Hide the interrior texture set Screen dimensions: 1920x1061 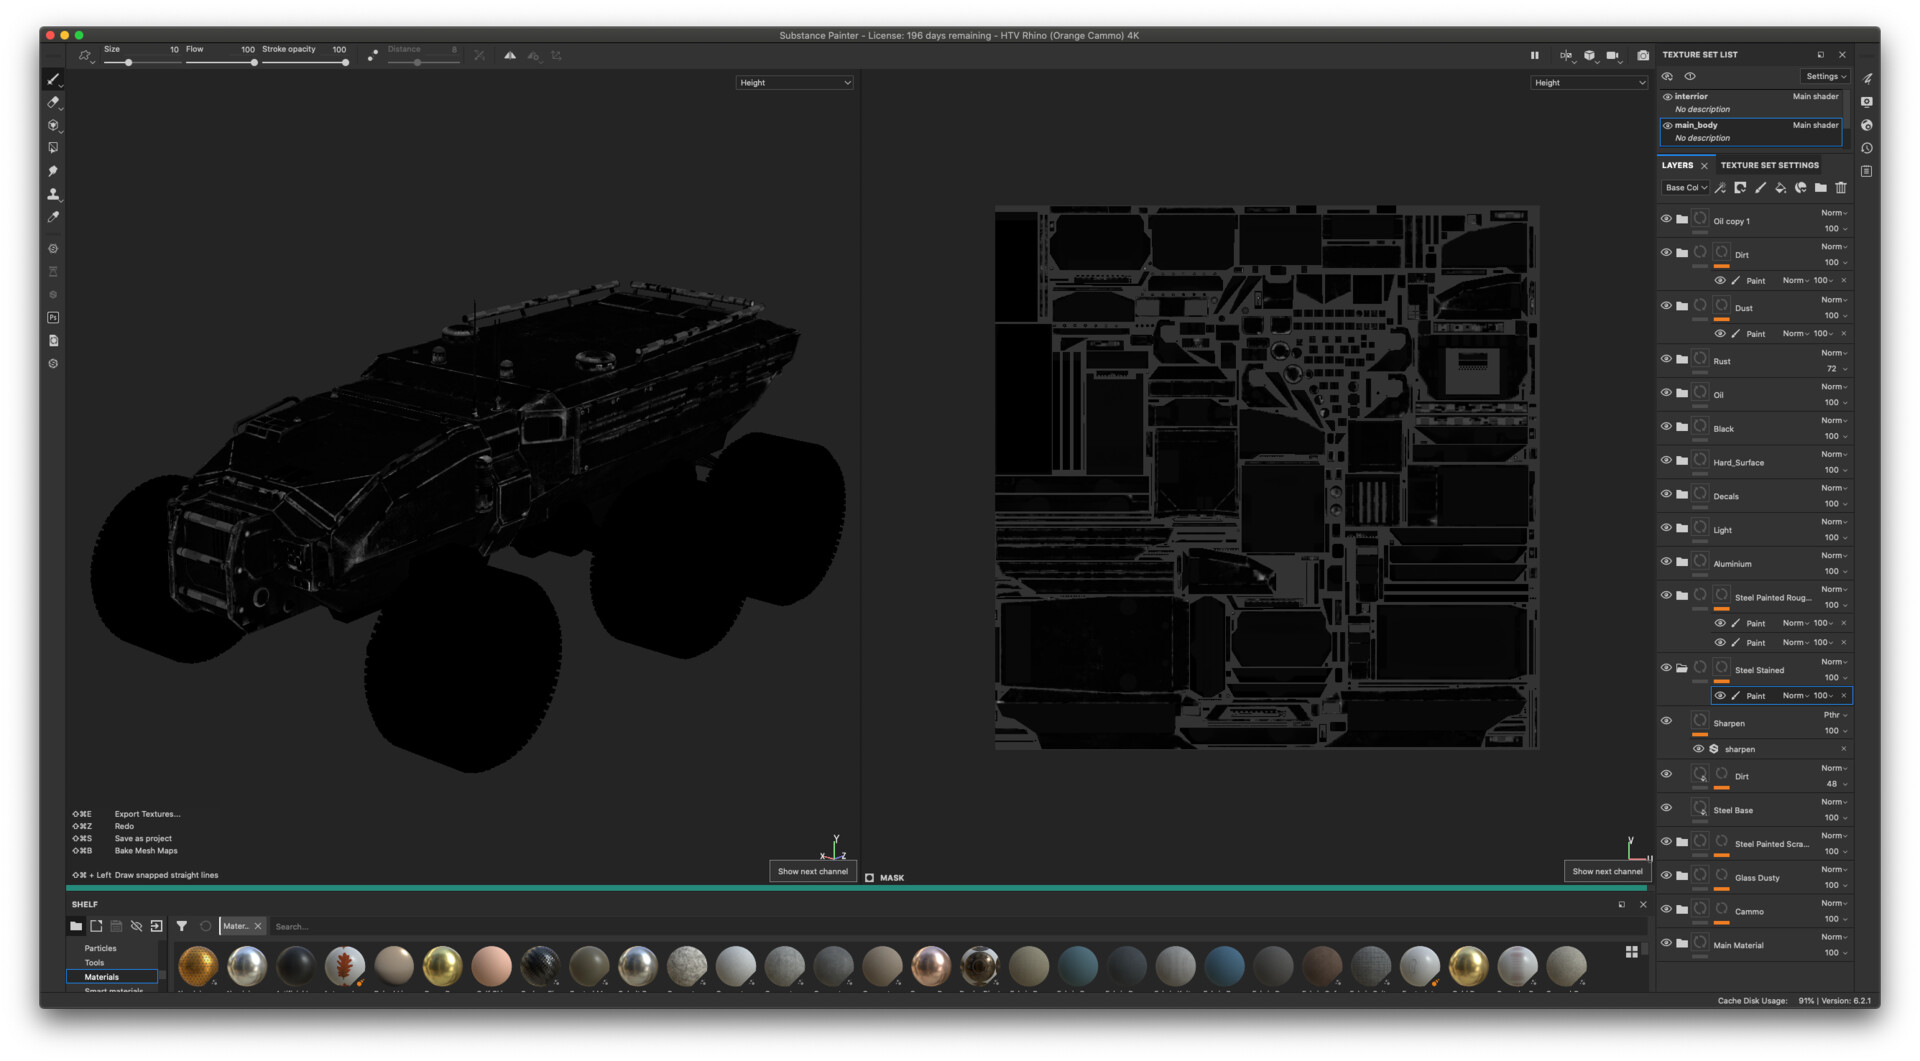[1667, 97]
